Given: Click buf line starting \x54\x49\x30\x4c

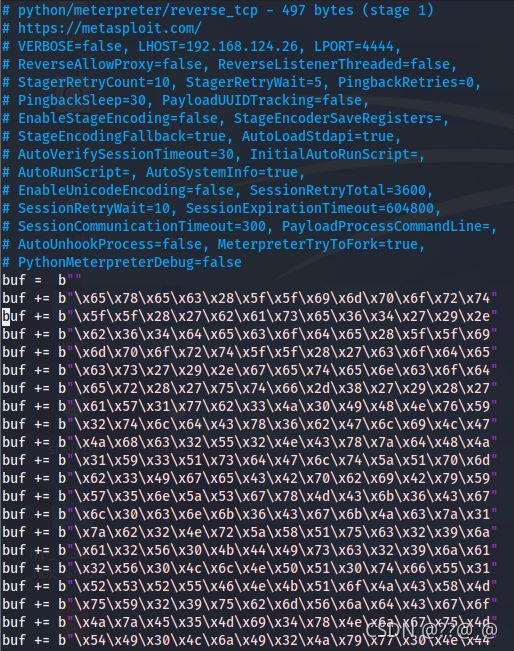Looking at the screenshot, I should 250,640.
